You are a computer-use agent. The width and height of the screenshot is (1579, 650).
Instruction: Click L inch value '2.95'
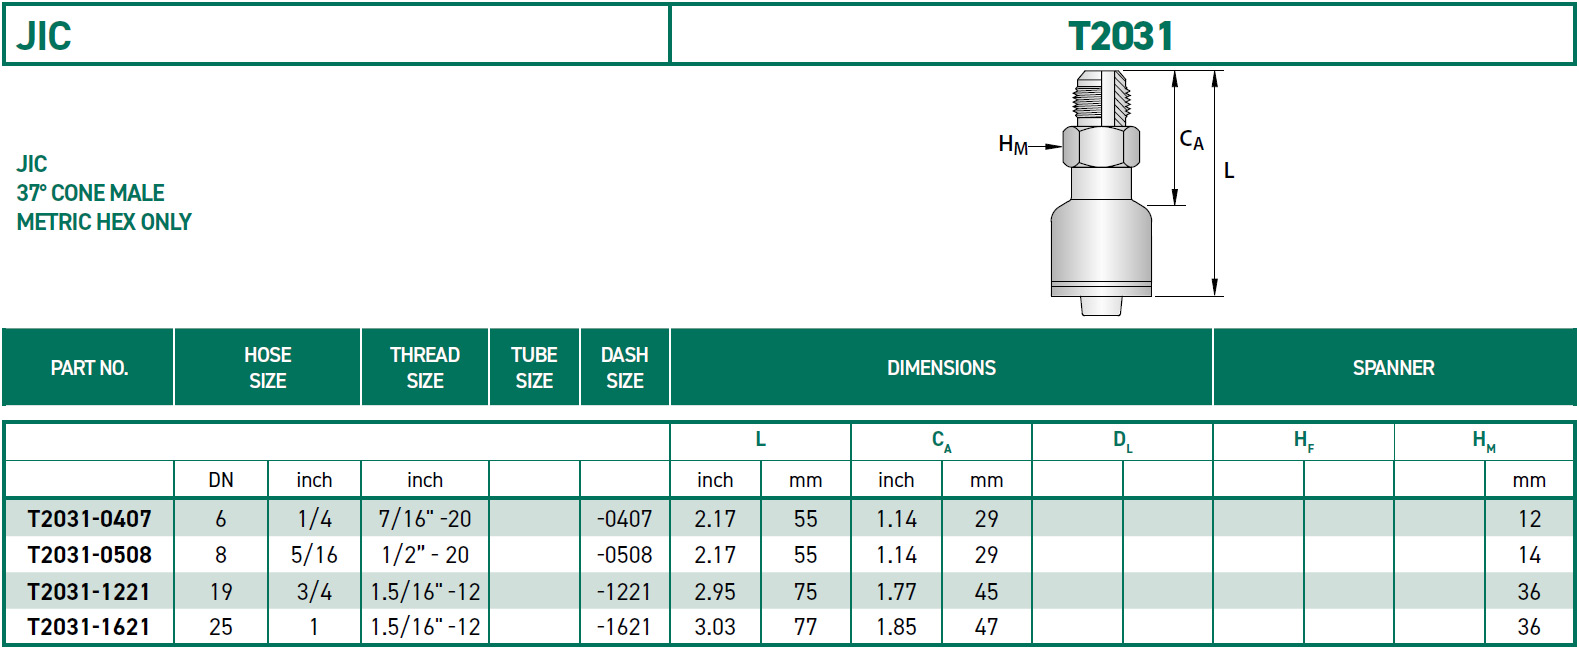click(715, 592)
